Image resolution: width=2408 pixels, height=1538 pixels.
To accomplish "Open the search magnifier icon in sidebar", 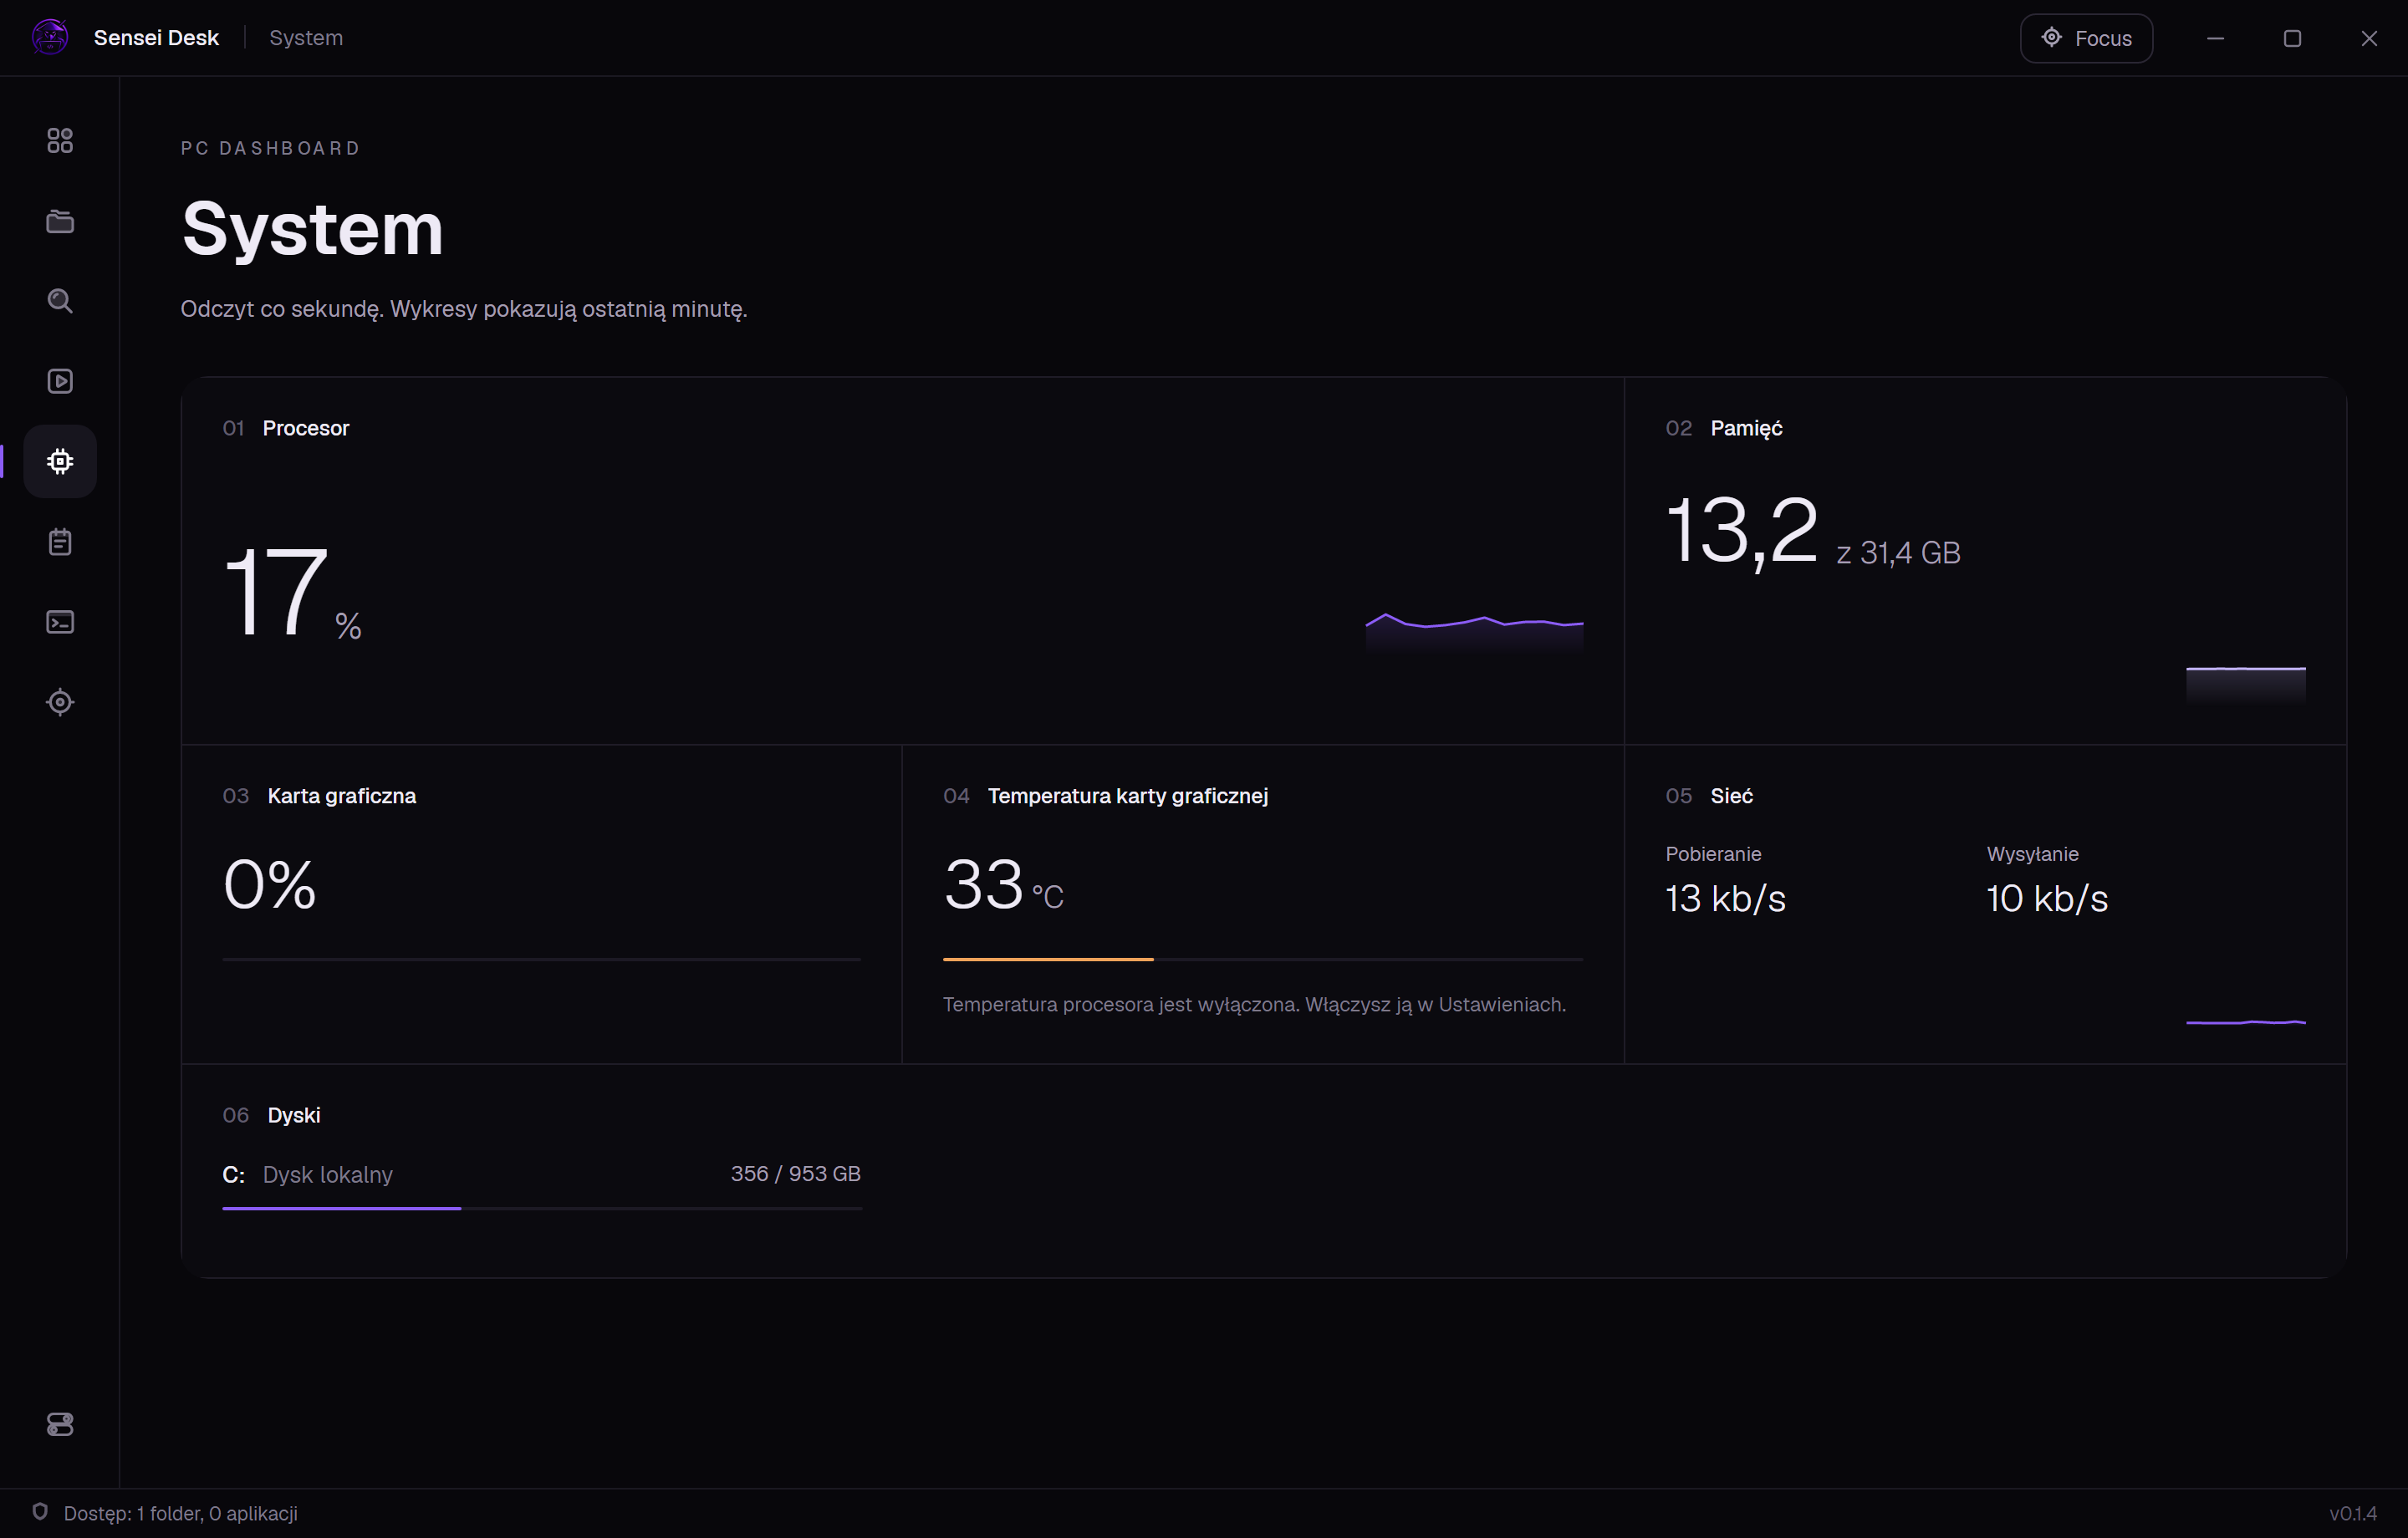I will point(60,301).
